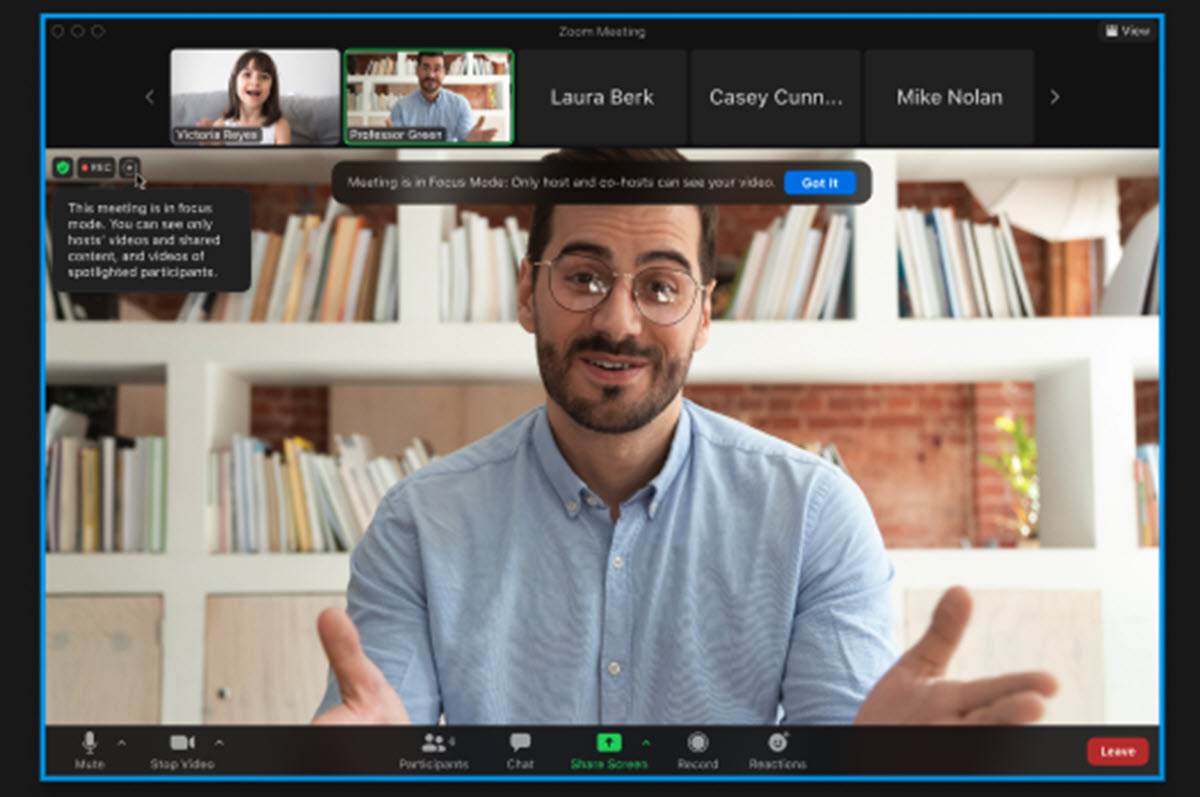Expand video options arrow beside Stop Video

pos(219,742)
